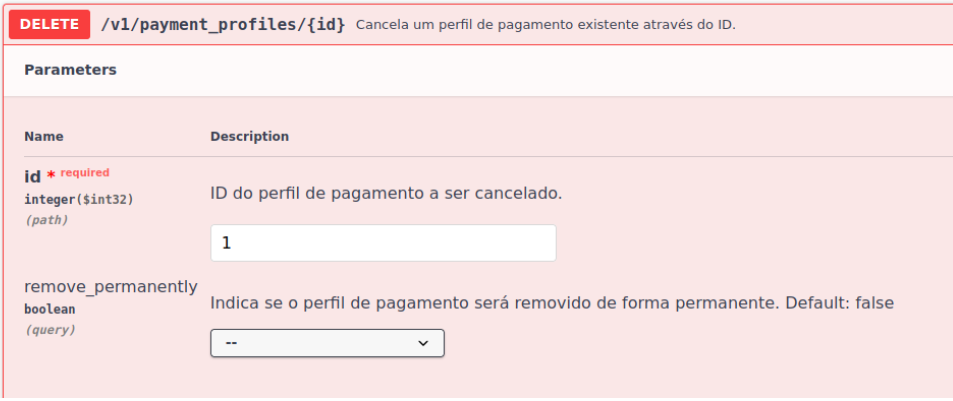This screenshot has width=953, height=401.
Task: Click the remove_permanently parameter name
Action: (x=110, y=287)
